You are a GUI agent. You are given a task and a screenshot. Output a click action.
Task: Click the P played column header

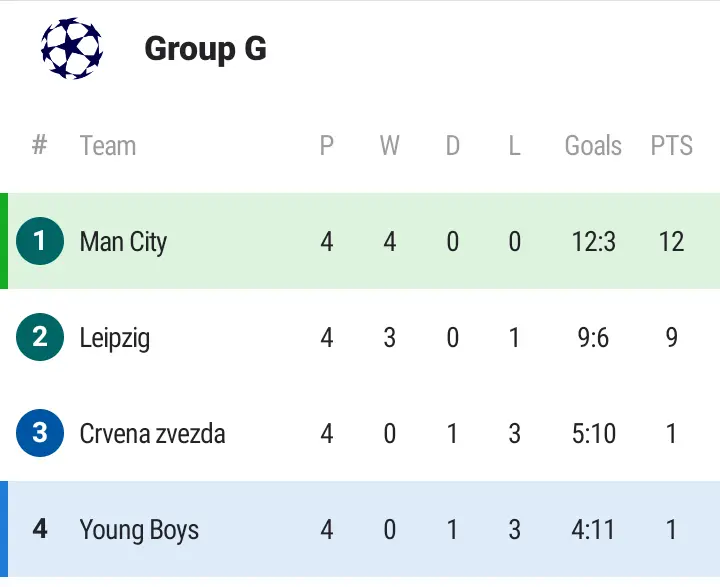[326, 146]
